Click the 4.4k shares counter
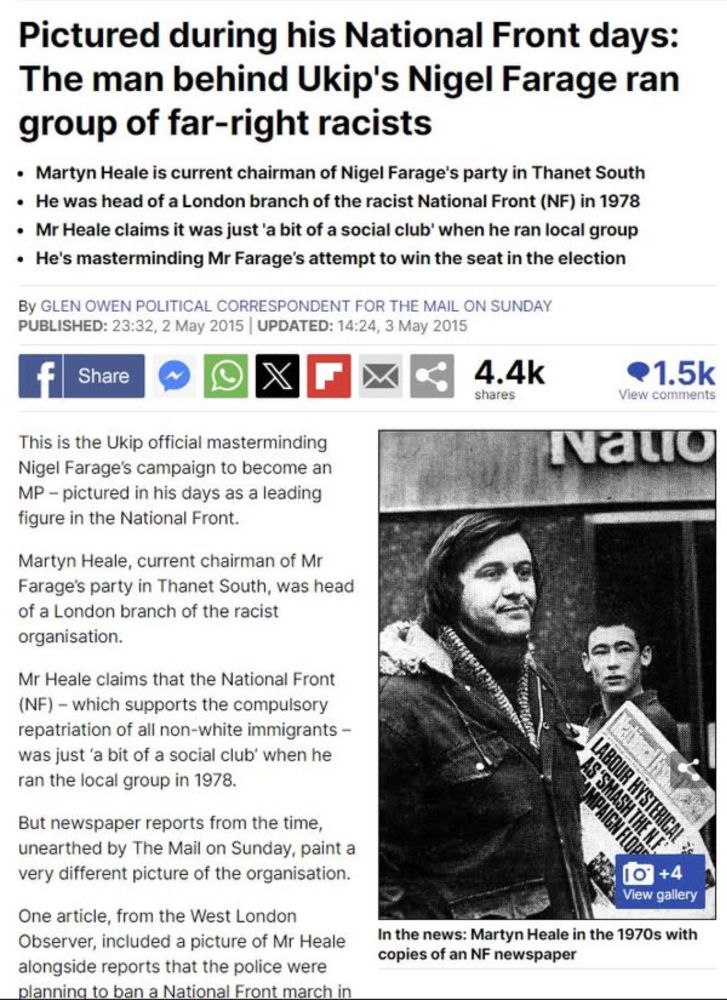This screenshot has height=1000, width=727. 509,379
